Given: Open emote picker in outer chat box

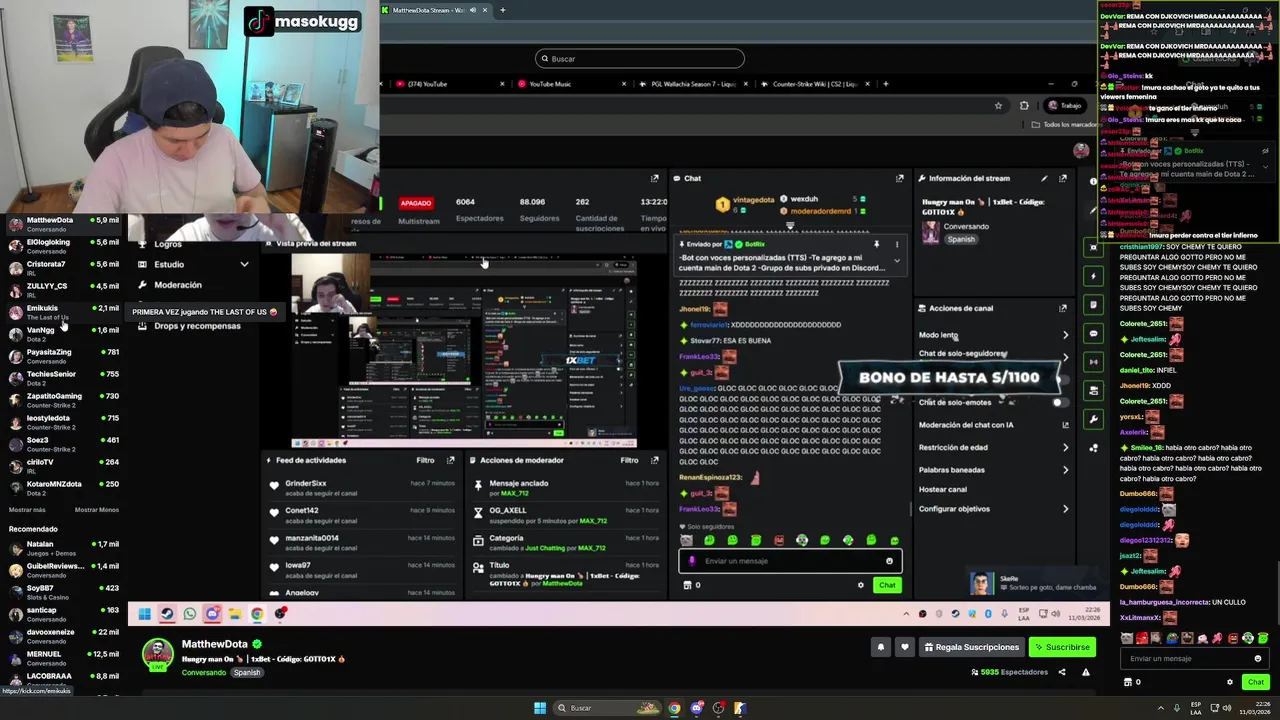Looking at the screenshot, I should coord(1258,658).
